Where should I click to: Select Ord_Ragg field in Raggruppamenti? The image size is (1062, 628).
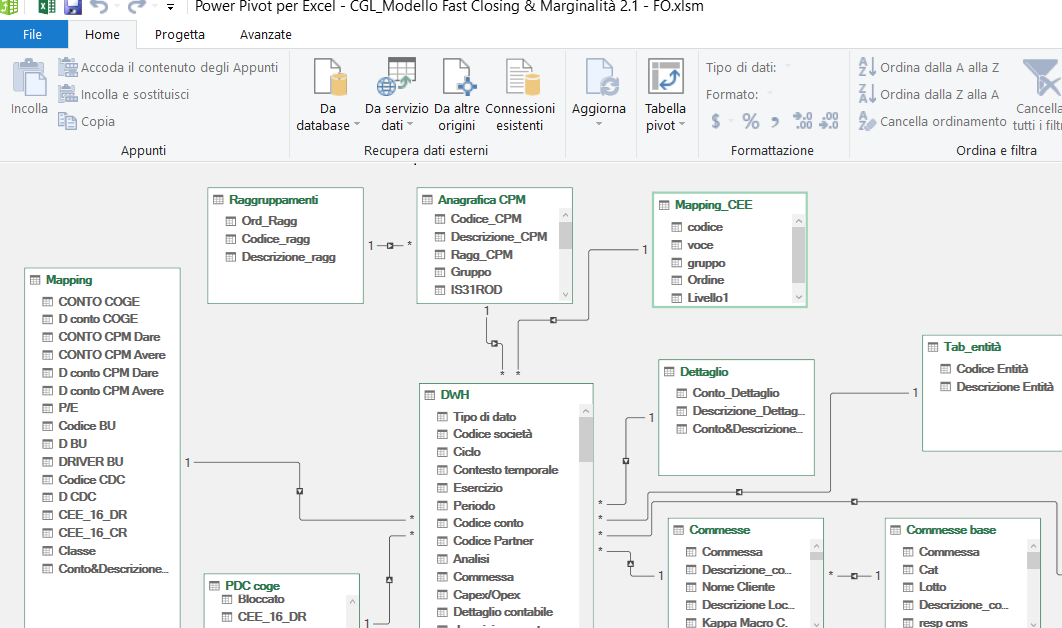coord(269,221)
